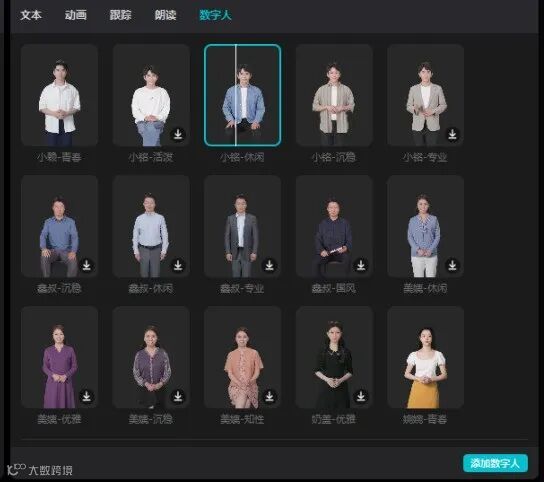Select the 婉婉-青春 woman with yellow skirt

tap(425, 357)
